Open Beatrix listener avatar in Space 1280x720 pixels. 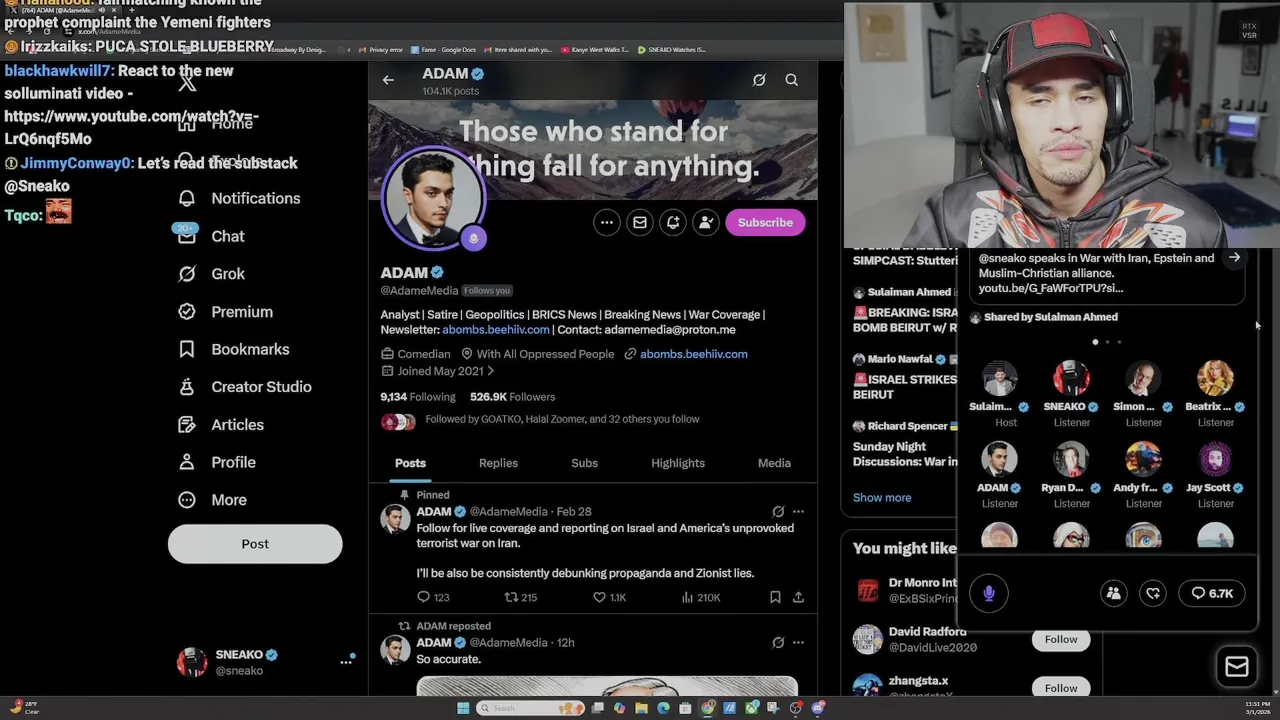(1215, 378)
